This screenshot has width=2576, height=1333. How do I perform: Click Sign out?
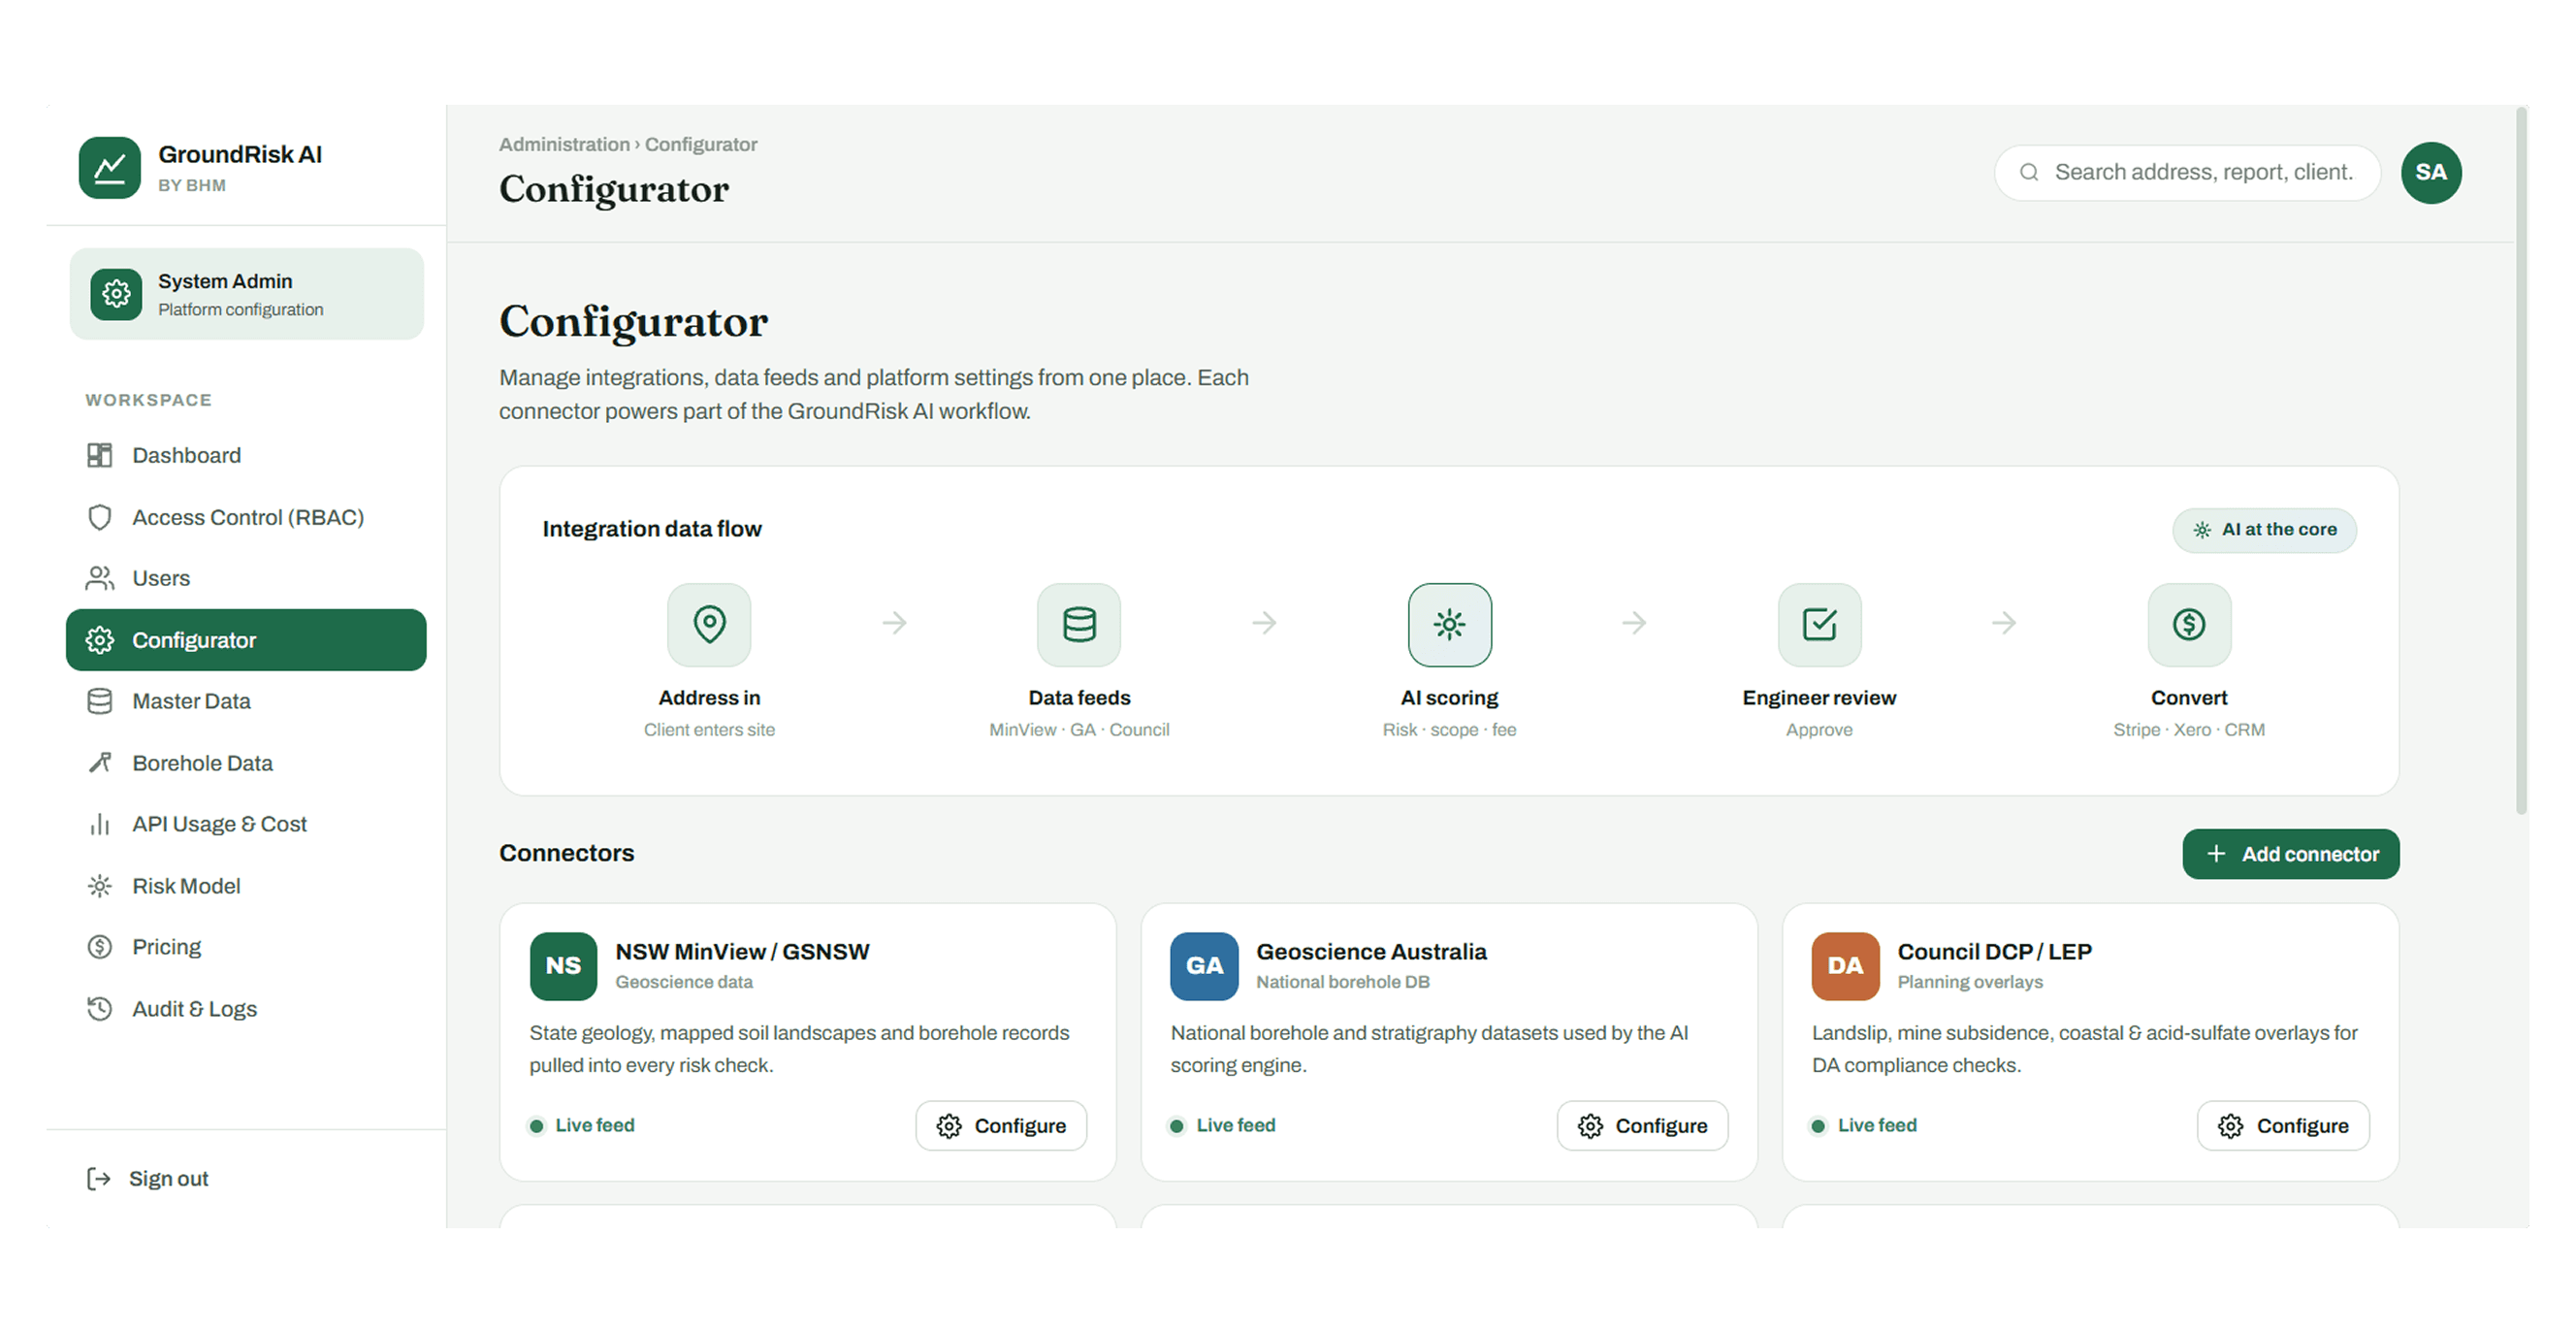pos(148,1179)
